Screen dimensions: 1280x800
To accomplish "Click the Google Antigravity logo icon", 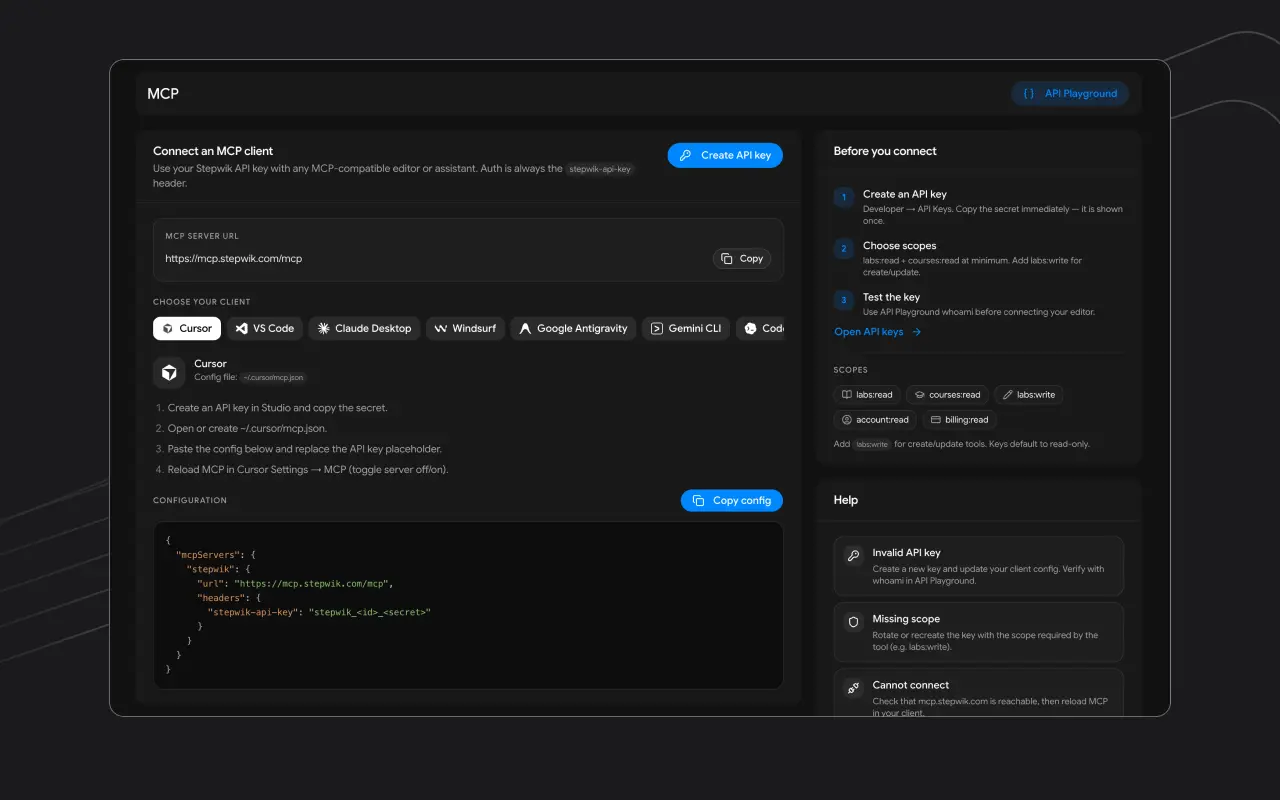I will tap(525, 328).
